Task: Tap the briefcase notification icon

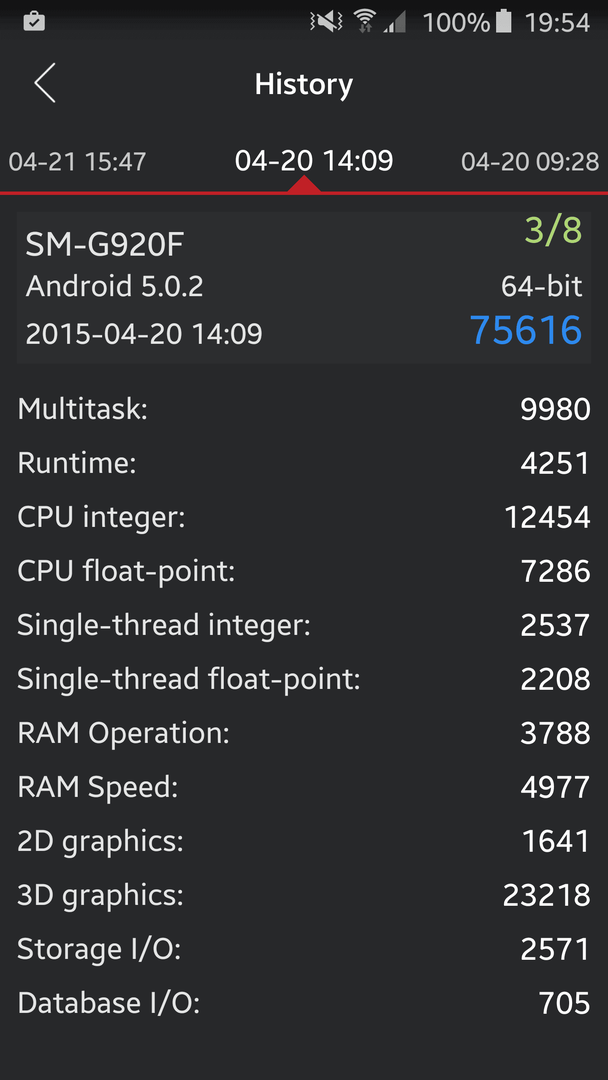Action: (x=34, y=23)
